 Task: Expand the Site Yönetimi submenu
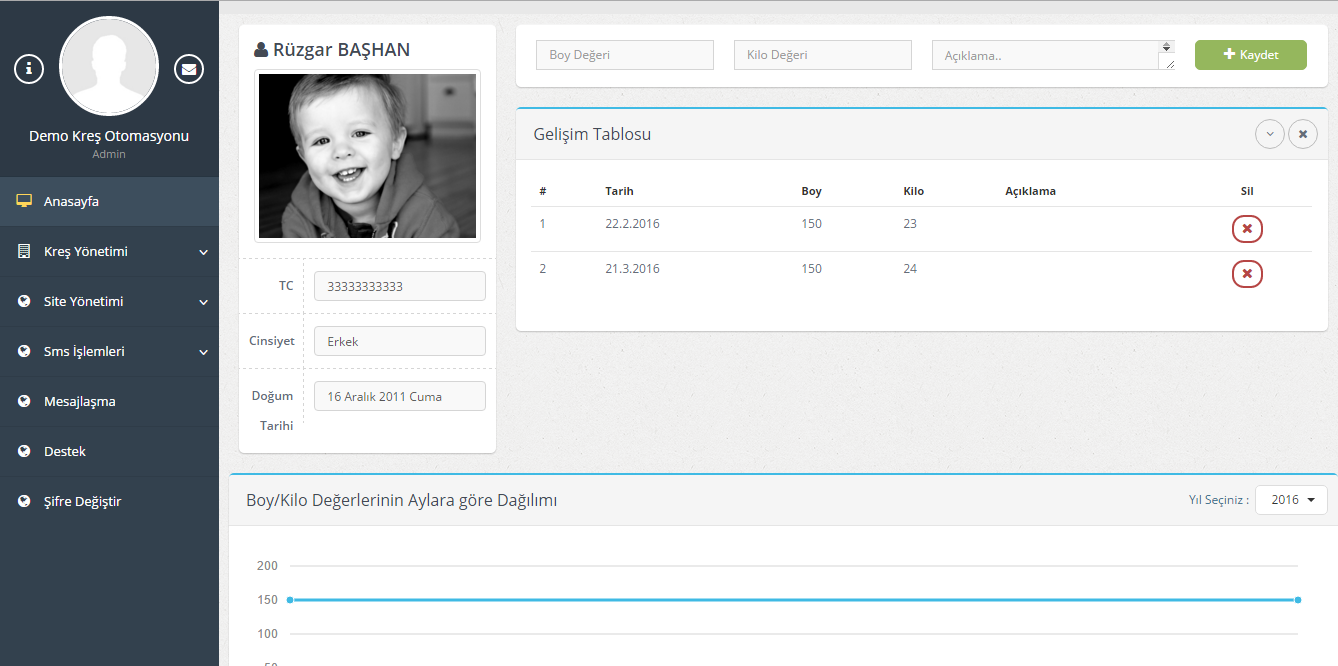point(203,302)
